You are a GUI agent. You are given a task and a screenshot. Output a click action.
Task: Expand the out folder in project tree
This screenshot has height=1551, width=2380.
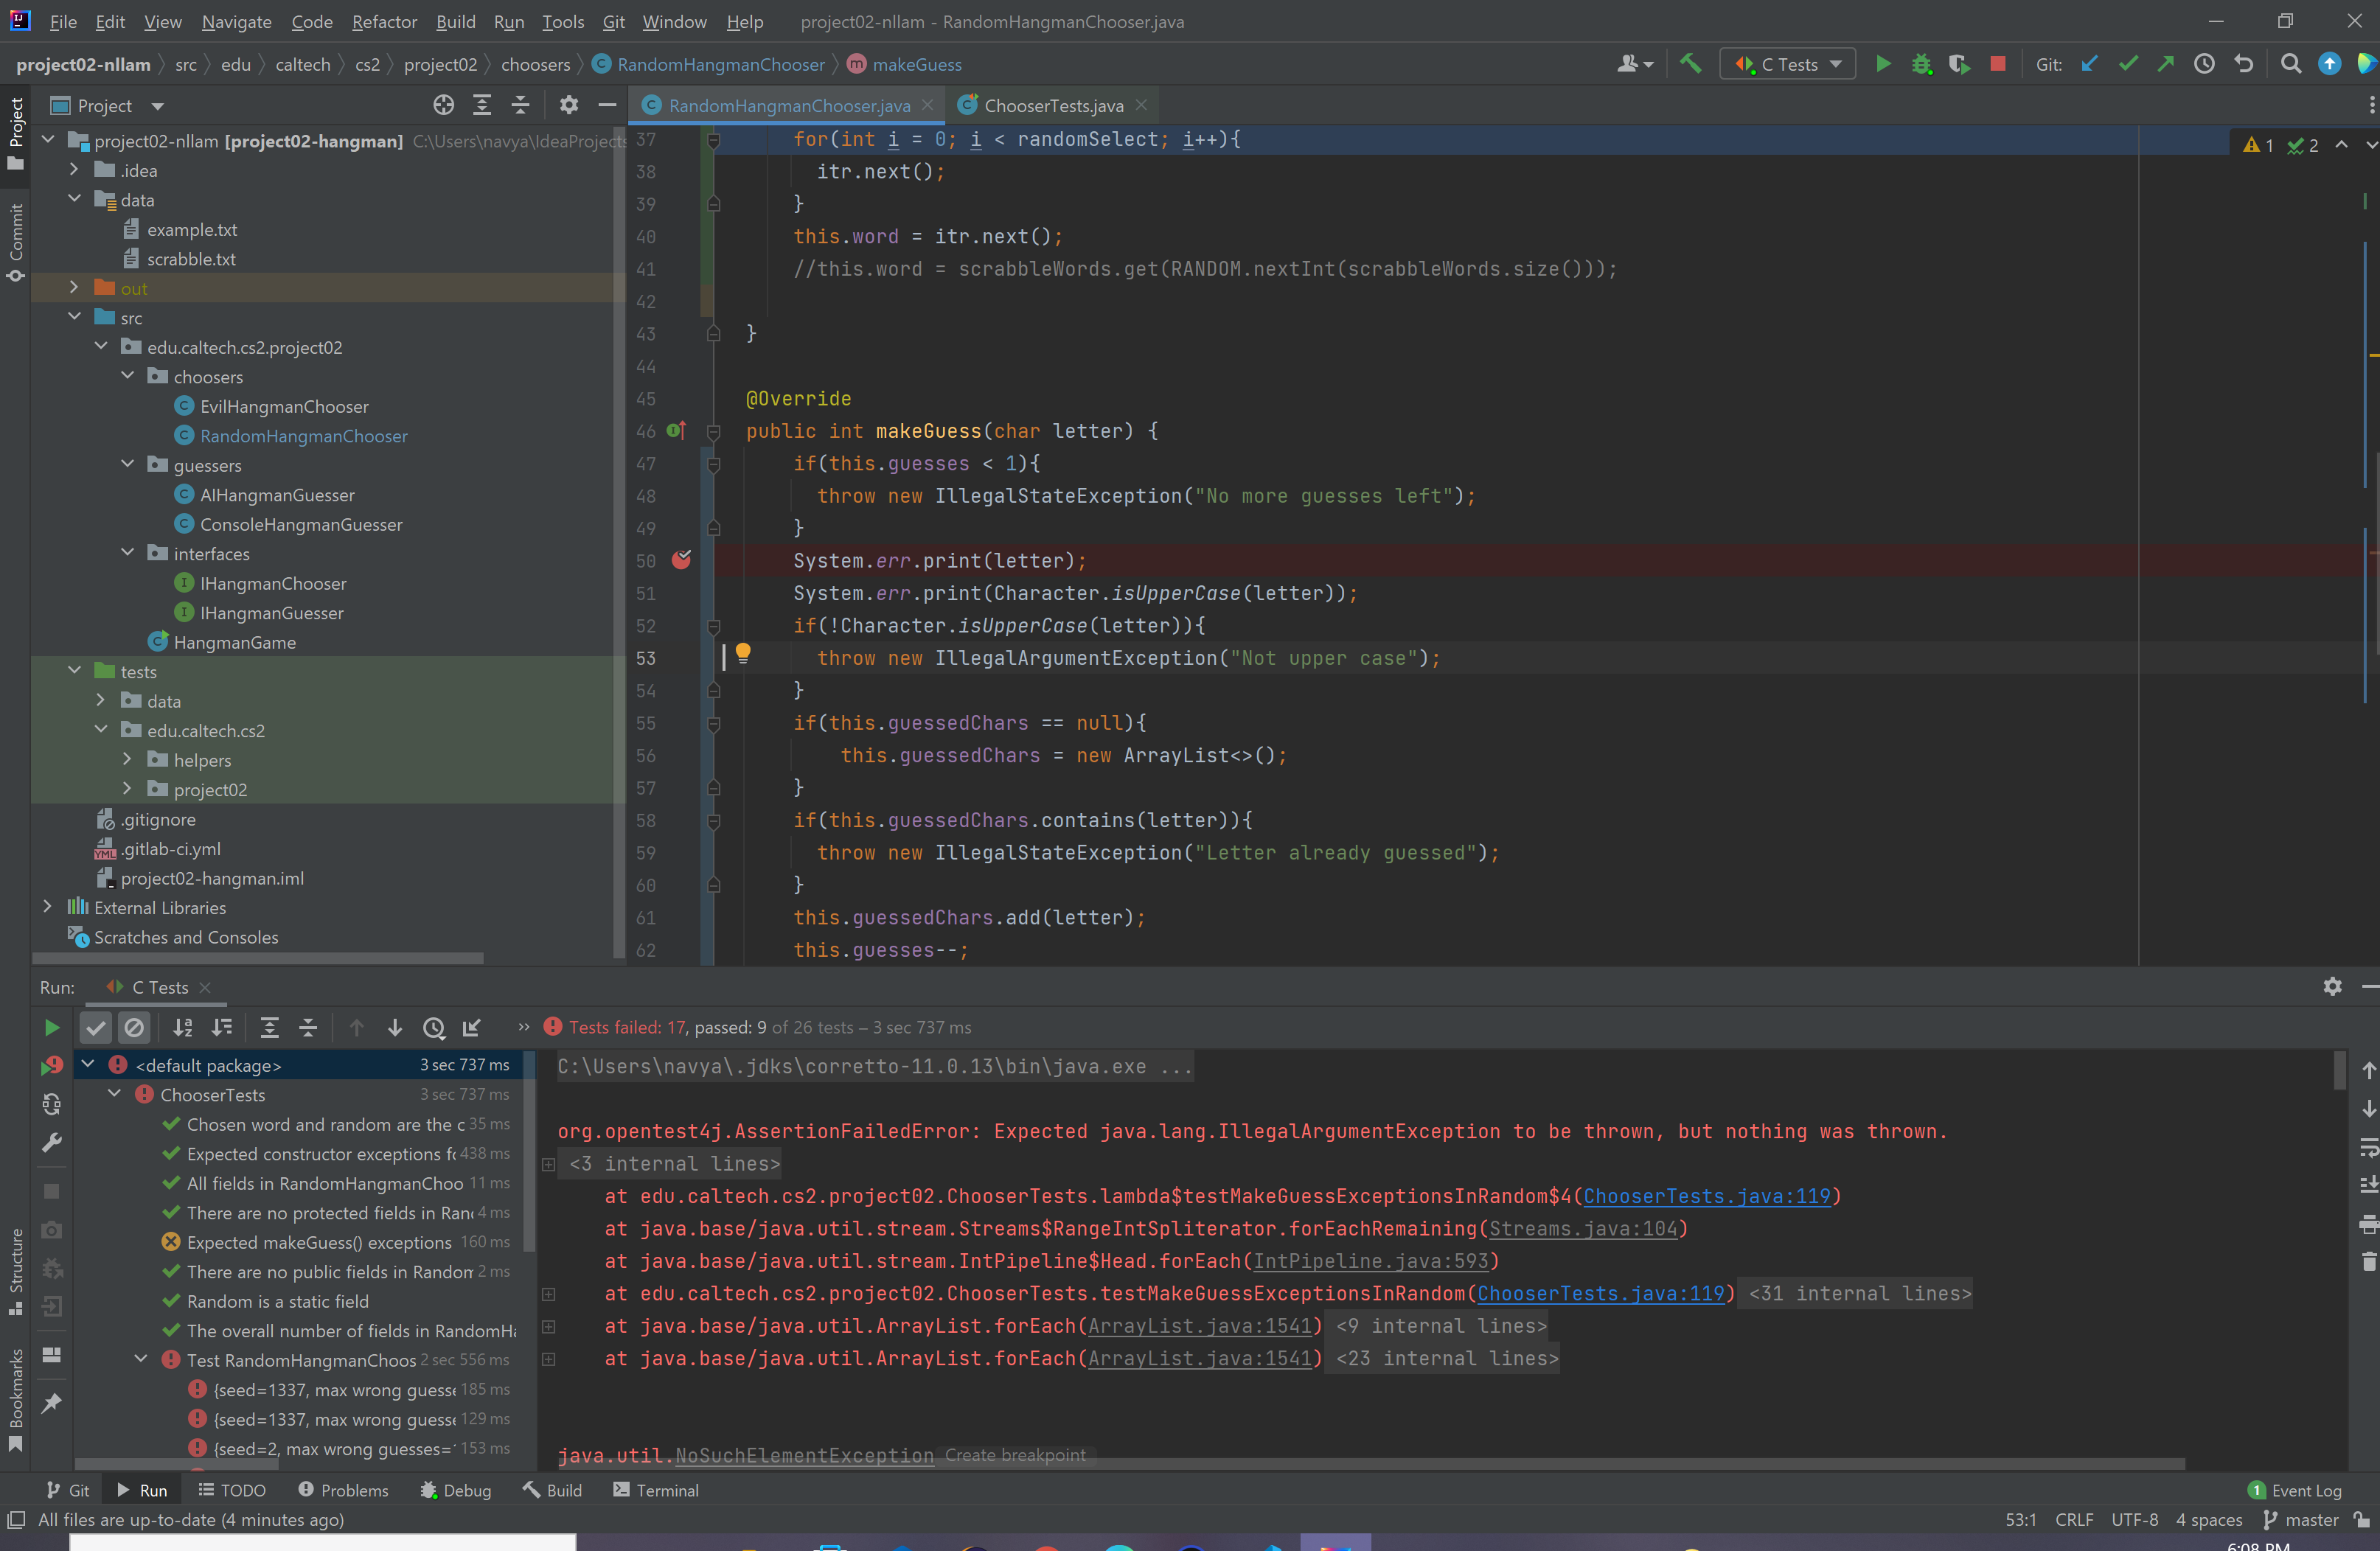[74, 288]
